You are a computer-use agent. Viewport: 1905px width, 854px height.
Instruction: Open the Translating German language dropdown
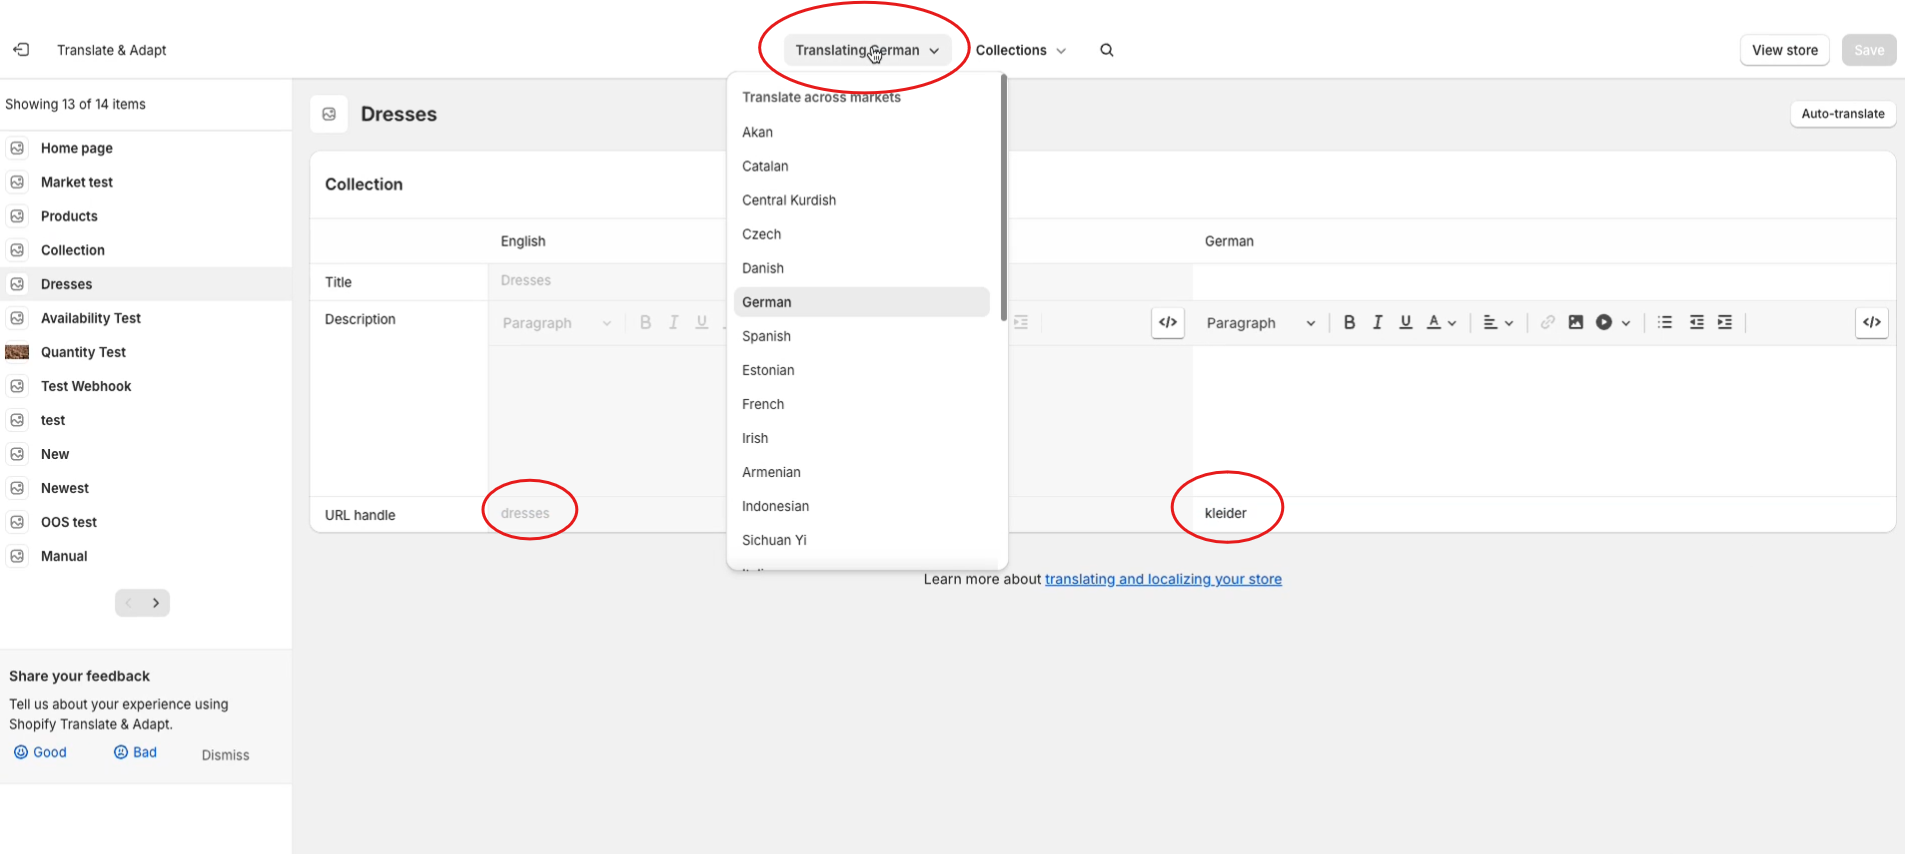click(x=866, y=50)
